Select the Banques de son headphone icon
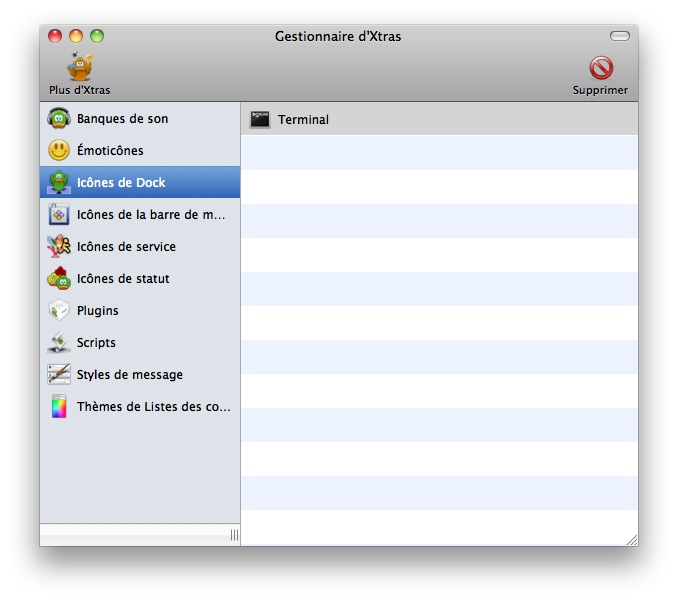678x601 pixels. click(x=59, y=119)
